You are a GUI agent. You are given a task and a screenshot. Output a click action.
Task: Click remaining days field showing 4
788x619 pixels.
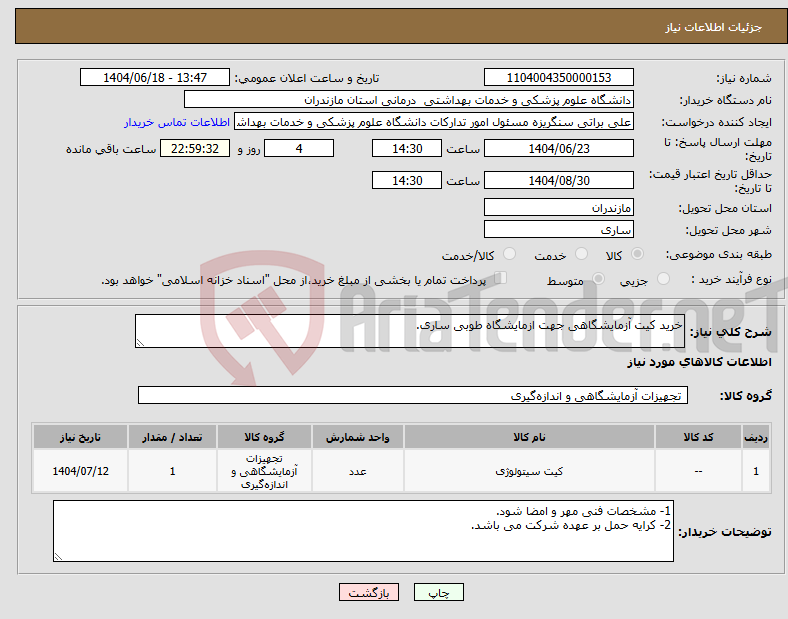pyautogui.click(x=299, y=148)
